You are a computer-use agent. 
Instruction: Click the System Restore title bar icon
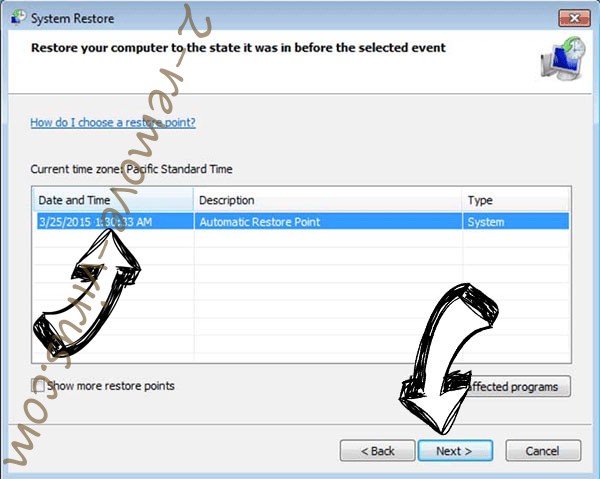coord(18,18)
